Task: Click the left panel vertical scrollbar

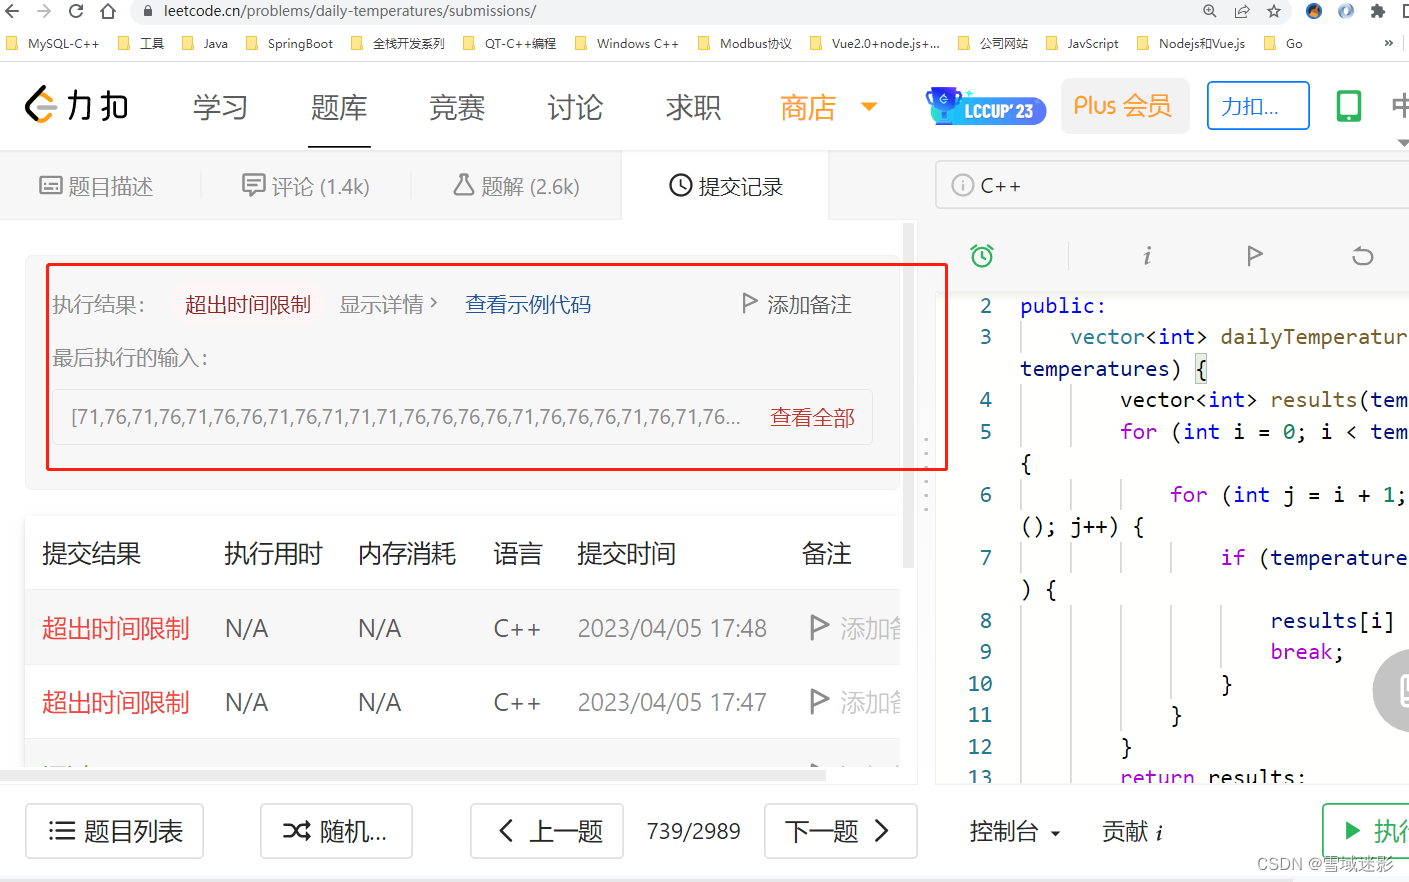Action: [x=909, y=395]
